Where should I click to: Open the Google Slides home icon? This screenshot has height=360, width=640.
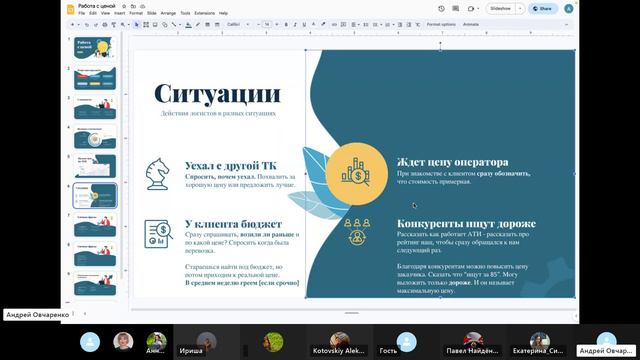pos(70,9)
